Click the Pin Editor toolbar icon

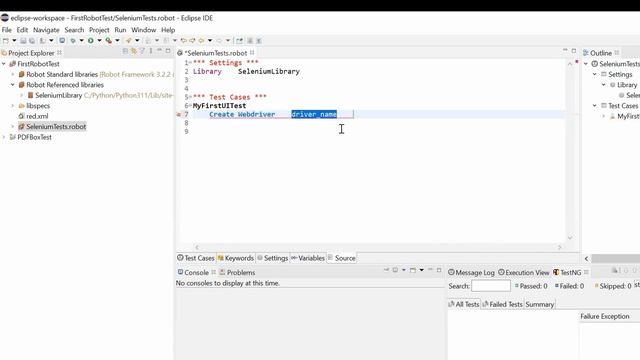click(240, 40)
